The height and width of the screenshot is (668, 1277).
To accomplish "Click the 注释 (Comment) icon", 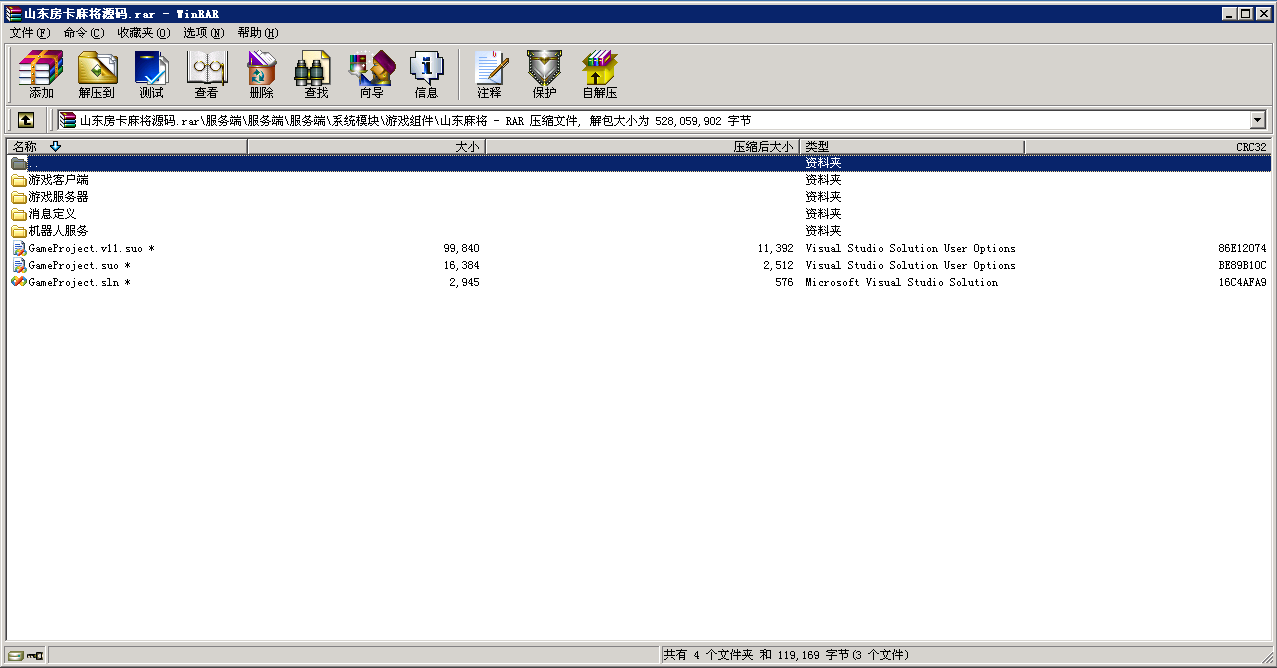I will click(x=489, y=75).
